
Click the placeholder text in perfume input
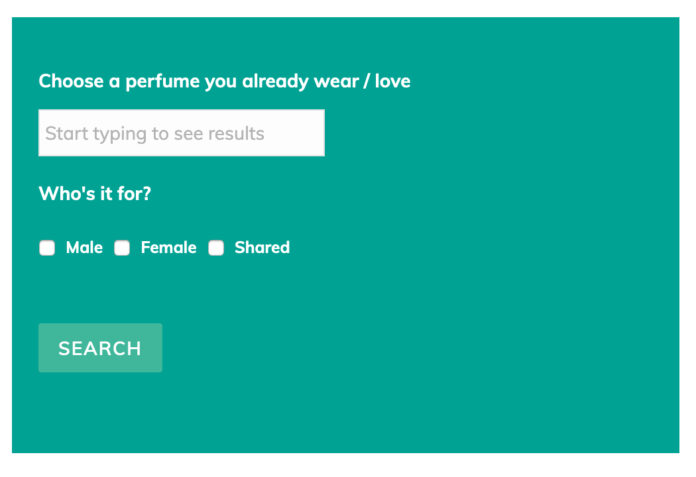point(155,134)
